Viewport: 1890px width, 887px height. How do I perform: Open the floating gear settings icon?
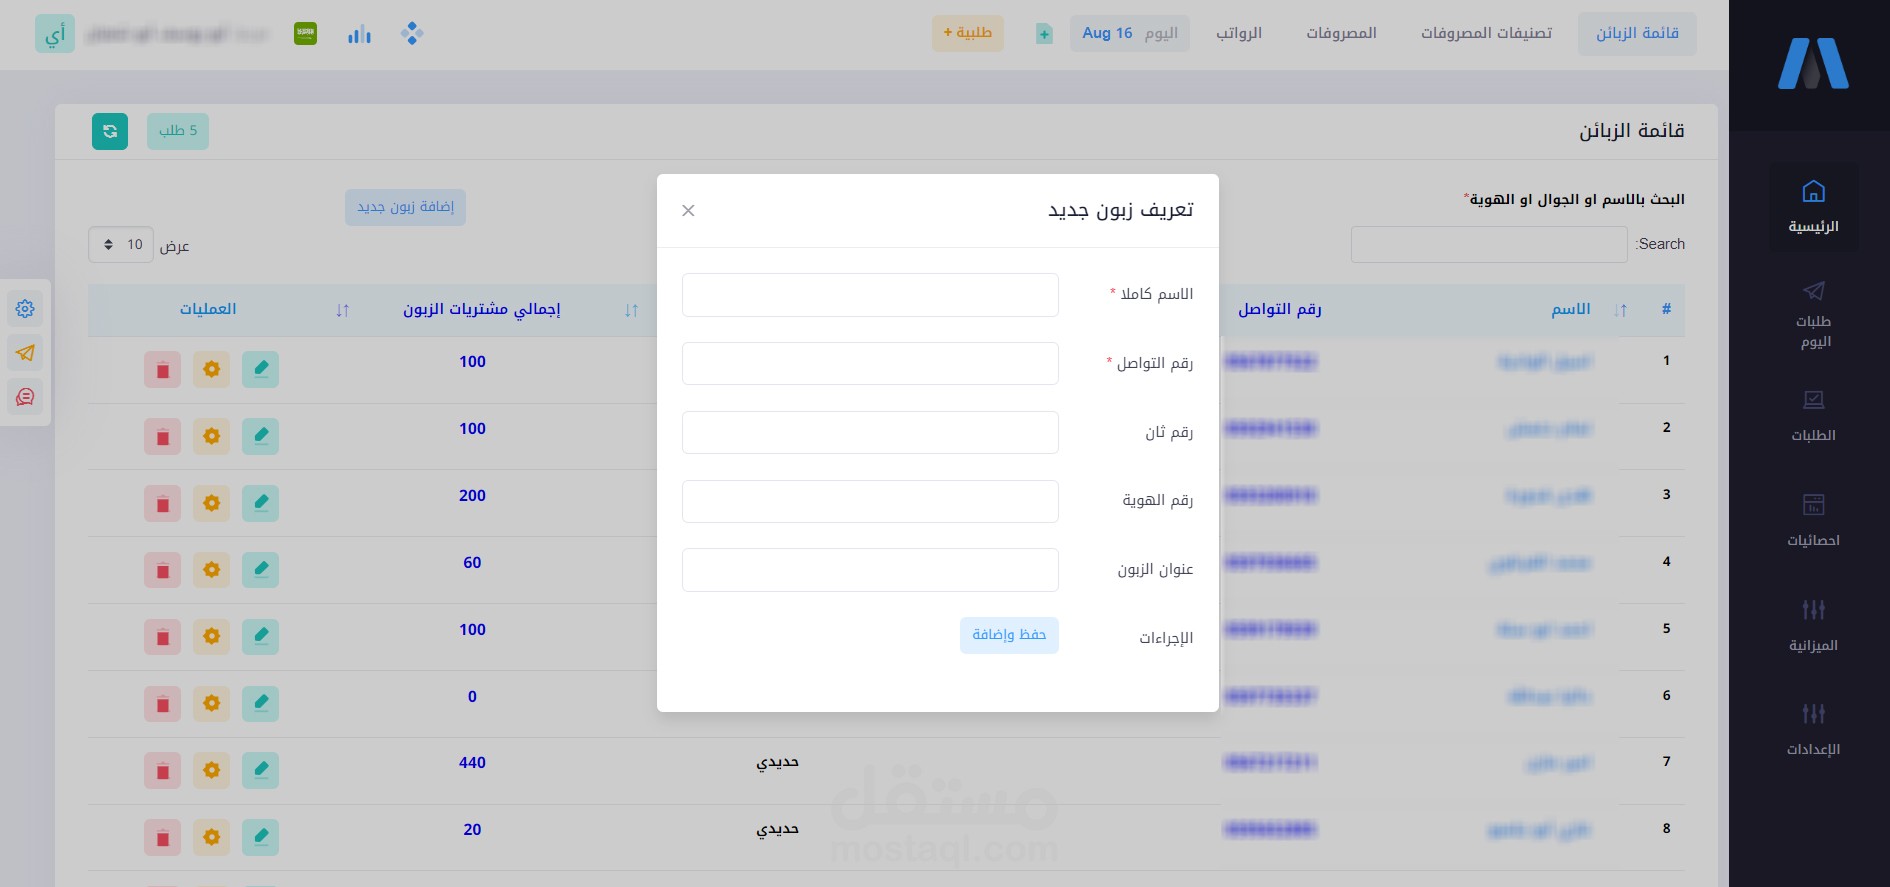25,309
